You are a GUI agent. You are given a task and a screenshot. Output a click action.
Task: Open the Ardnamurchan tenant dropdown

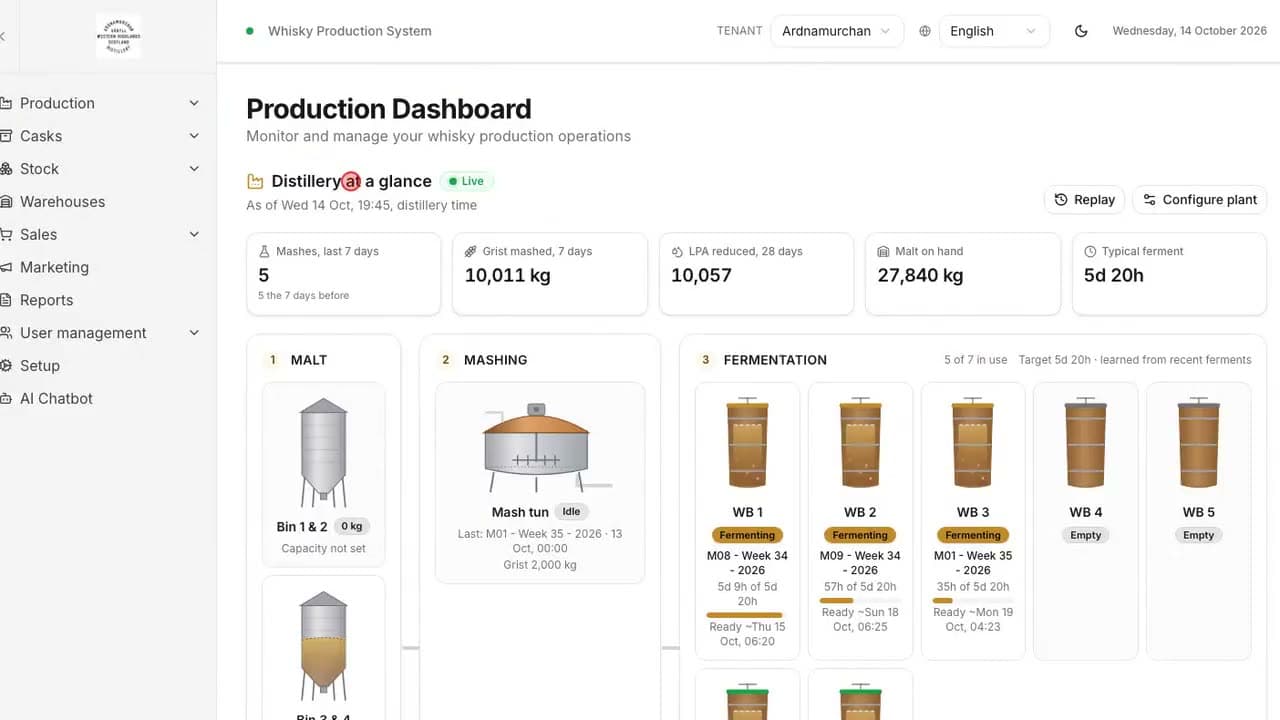click(837, 31)
